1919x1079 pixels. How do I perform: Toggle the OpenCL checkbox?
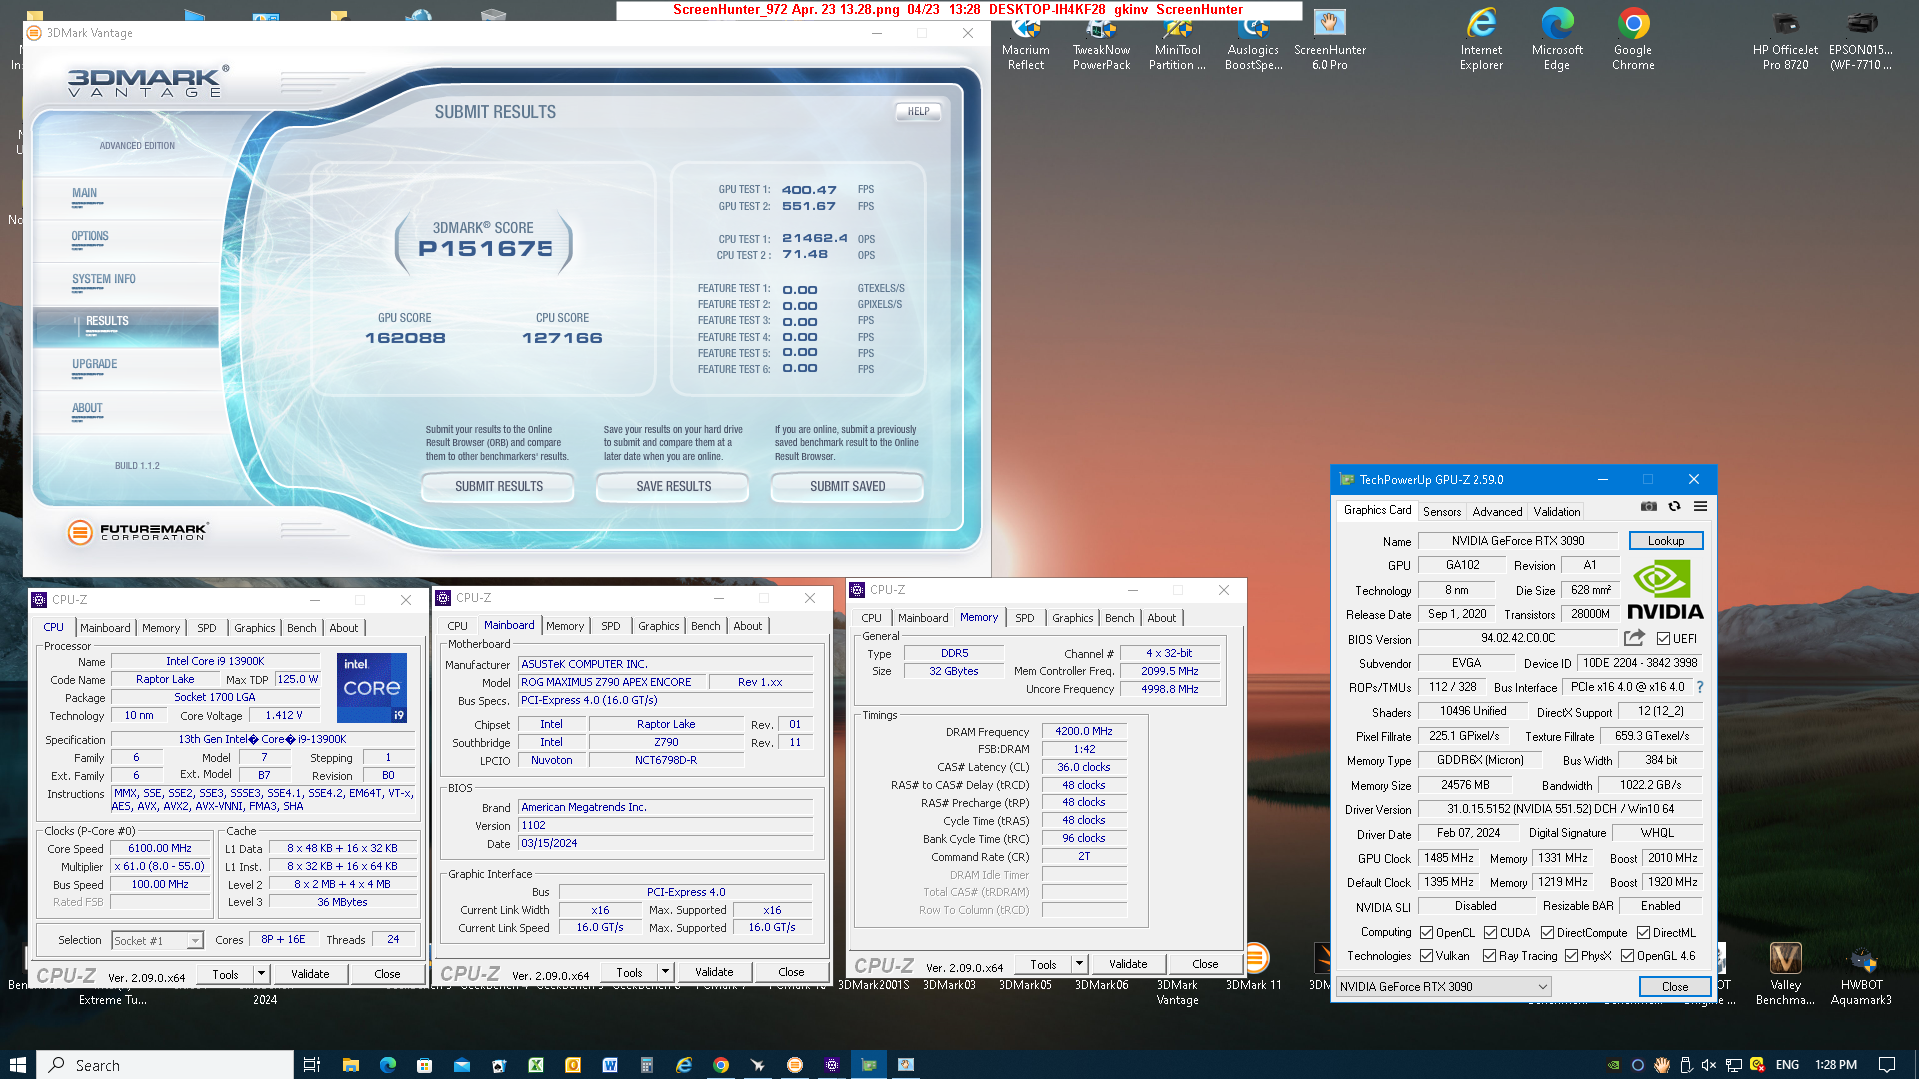pyautogui.click(x=1426, y=933)
